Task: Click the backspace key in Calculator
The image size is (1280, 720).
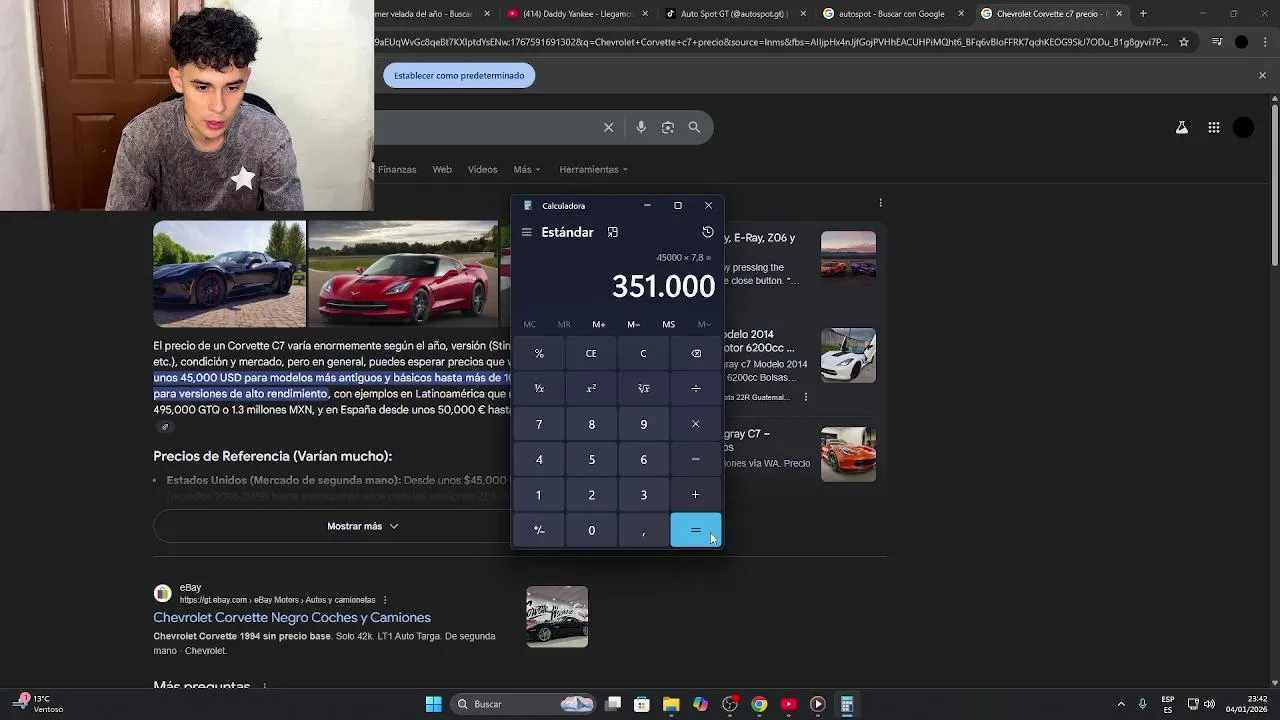Action: [696, 353]
